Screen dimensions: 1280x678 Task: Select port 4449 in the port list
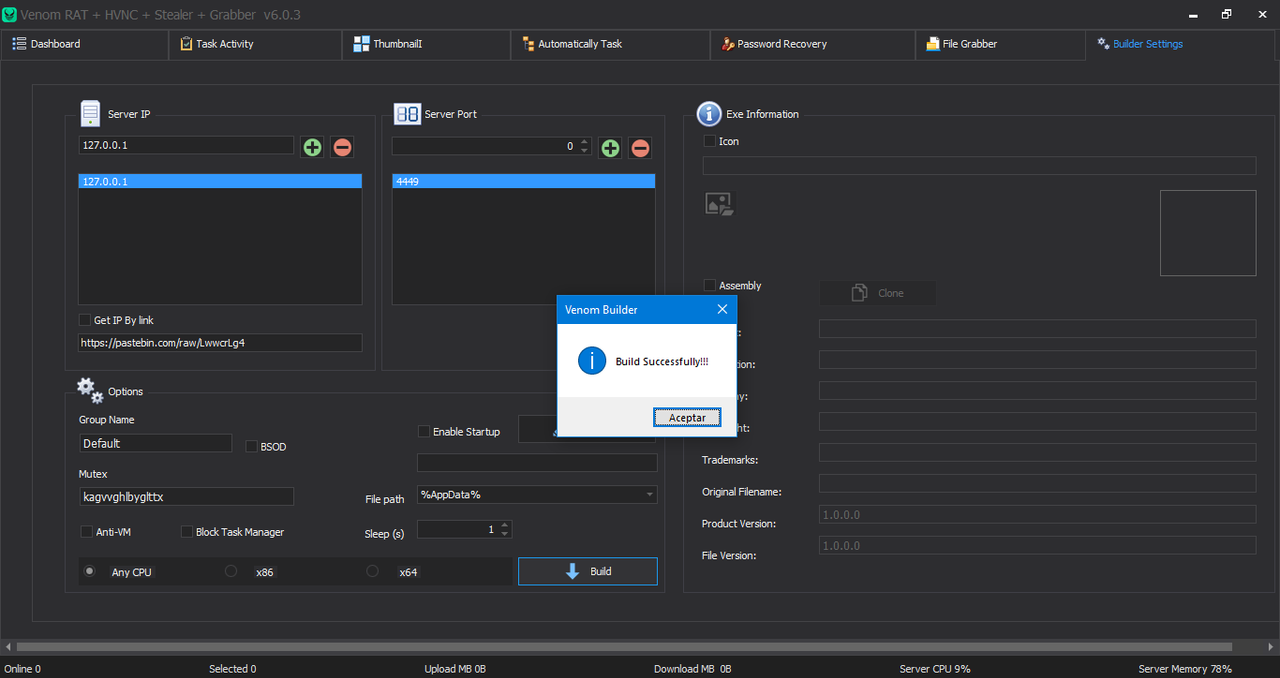click(x=524, y=181)
